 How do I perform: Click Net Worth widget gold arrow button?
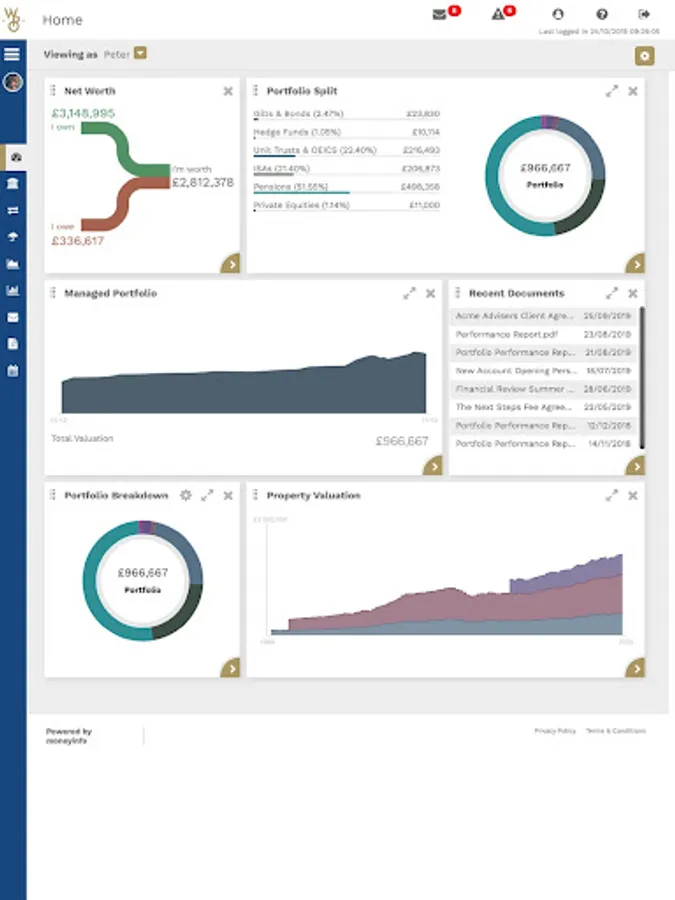point(231,263)
